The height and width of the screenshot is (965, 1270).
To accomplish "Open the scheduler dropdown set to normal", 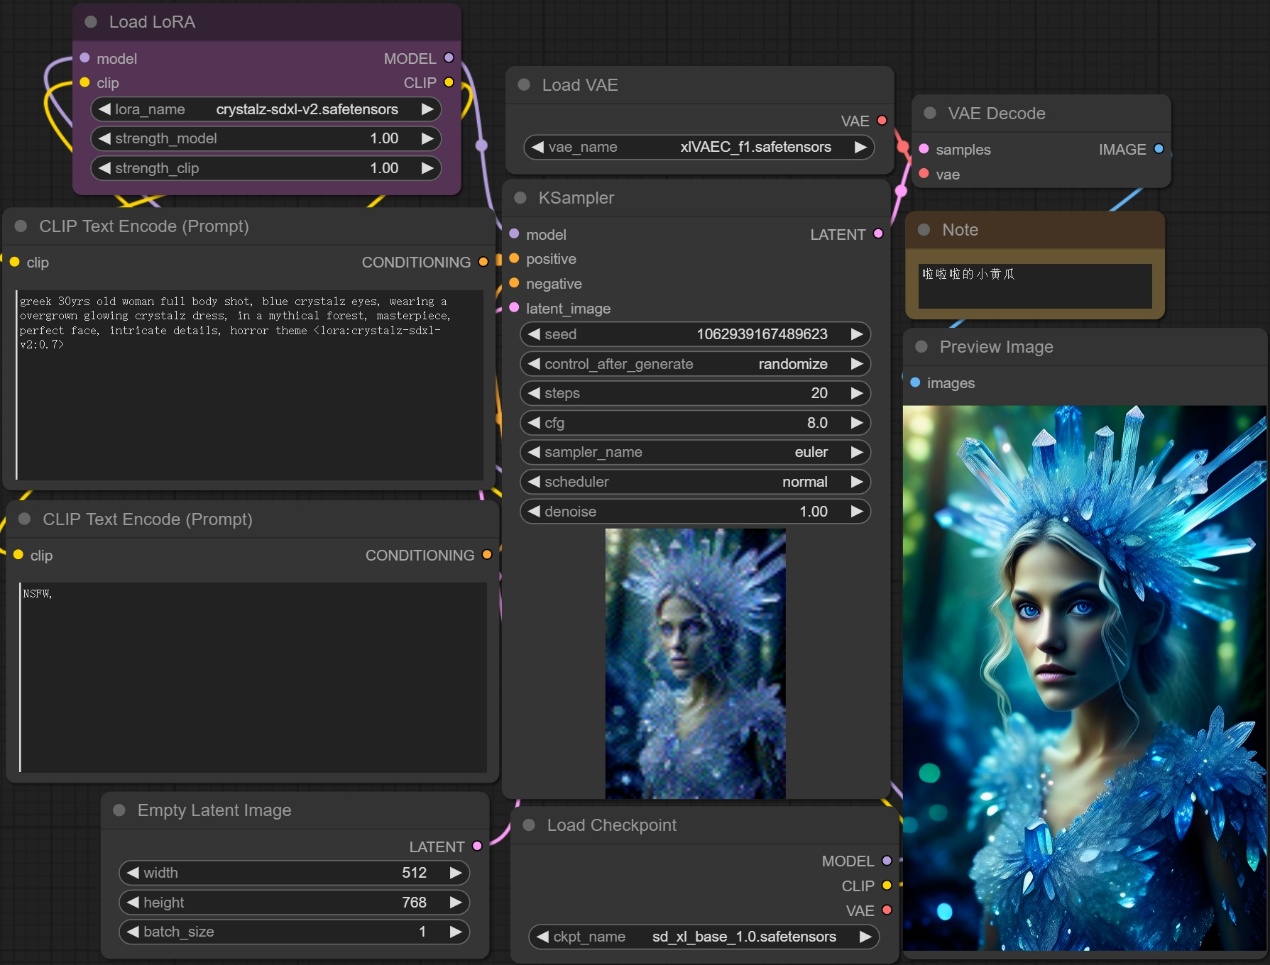I will 695,482.
